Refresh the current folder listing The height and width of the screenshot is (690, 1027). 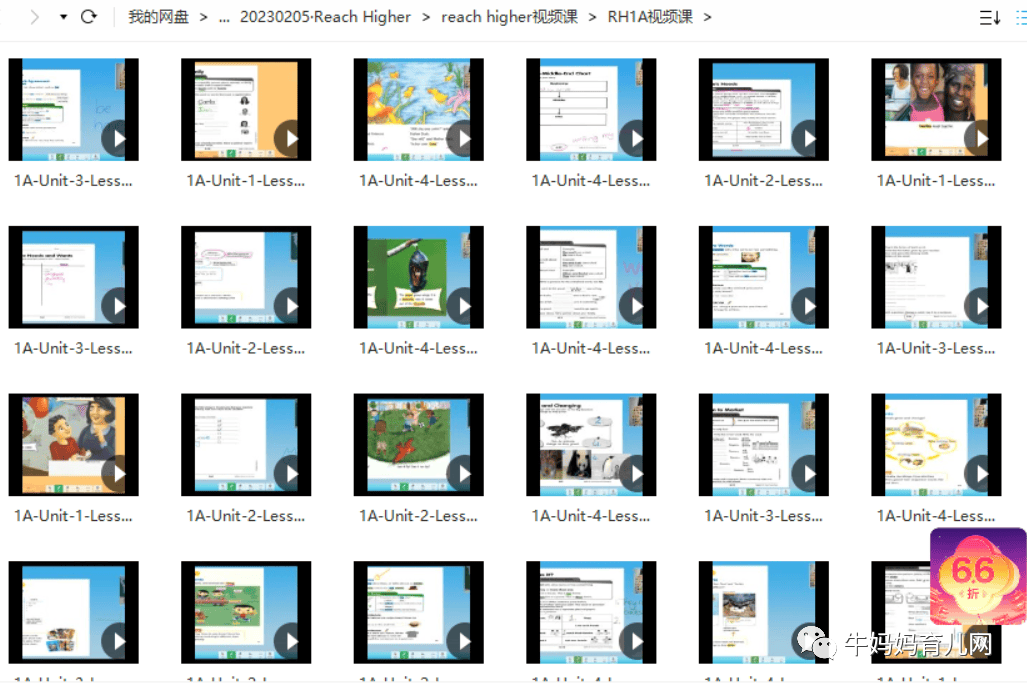pyautogui.click(x=89, y=17)
